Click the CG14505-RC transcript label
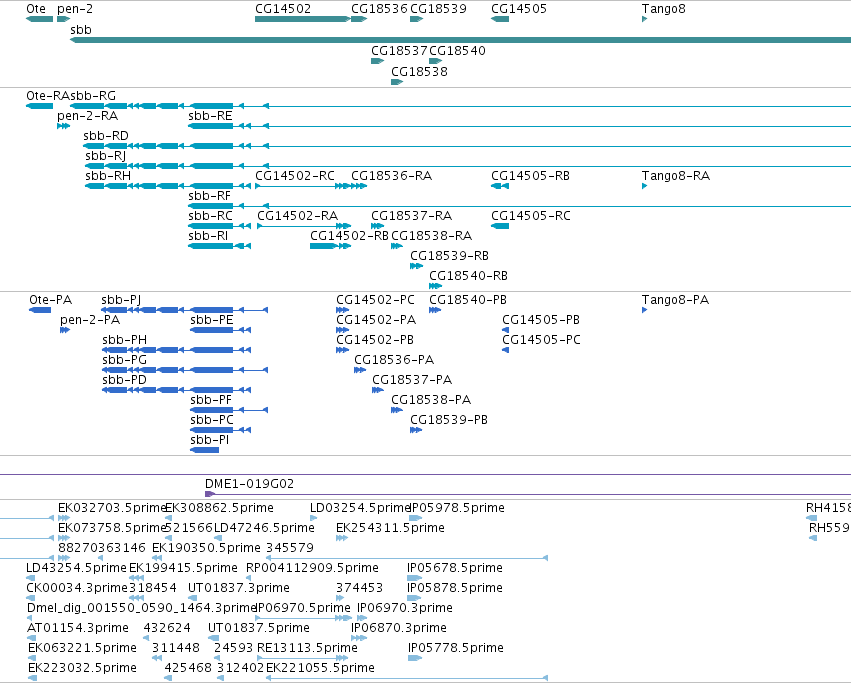This screenshot has width=851, height=683. (x=531, y=216)
